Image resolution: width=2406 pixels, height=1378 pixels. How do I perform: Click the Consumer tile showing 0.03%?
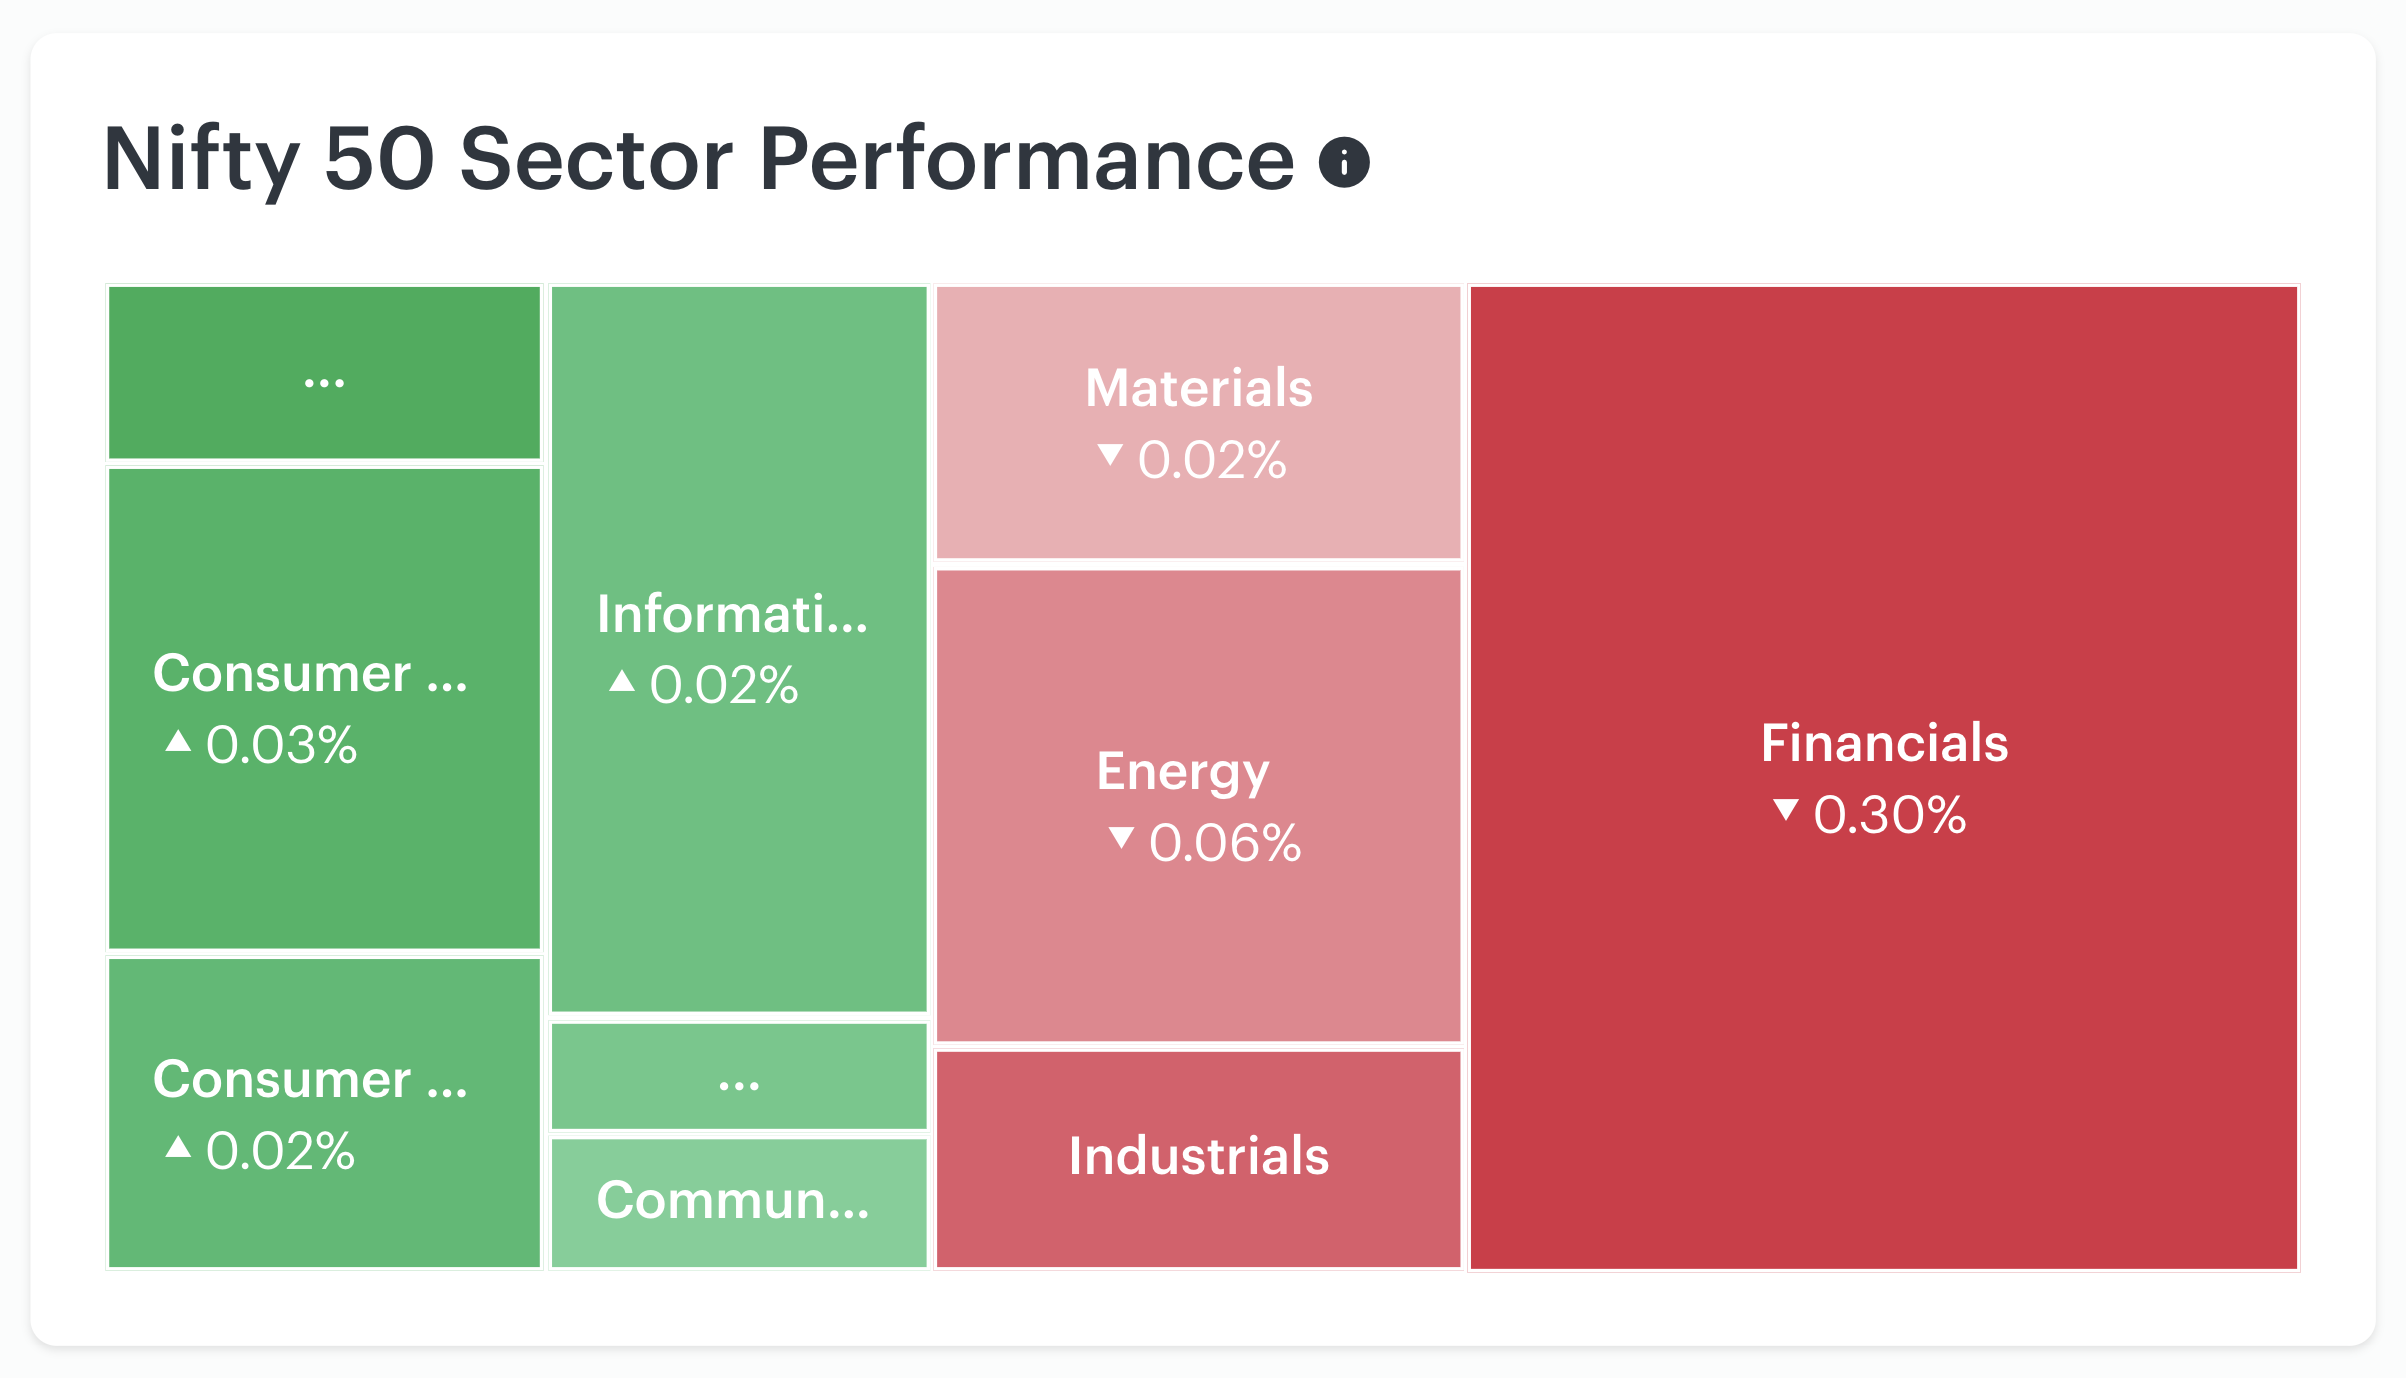(324, 708)
